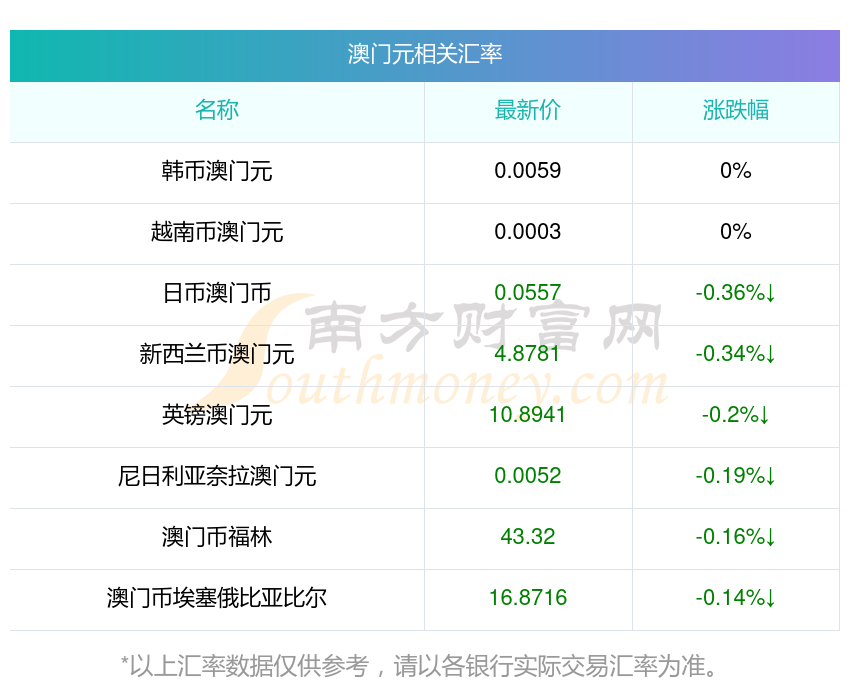The height and width of the screenshot is (698, 850).
Task: Click the price value 0.0059
Action: (527, 171)
